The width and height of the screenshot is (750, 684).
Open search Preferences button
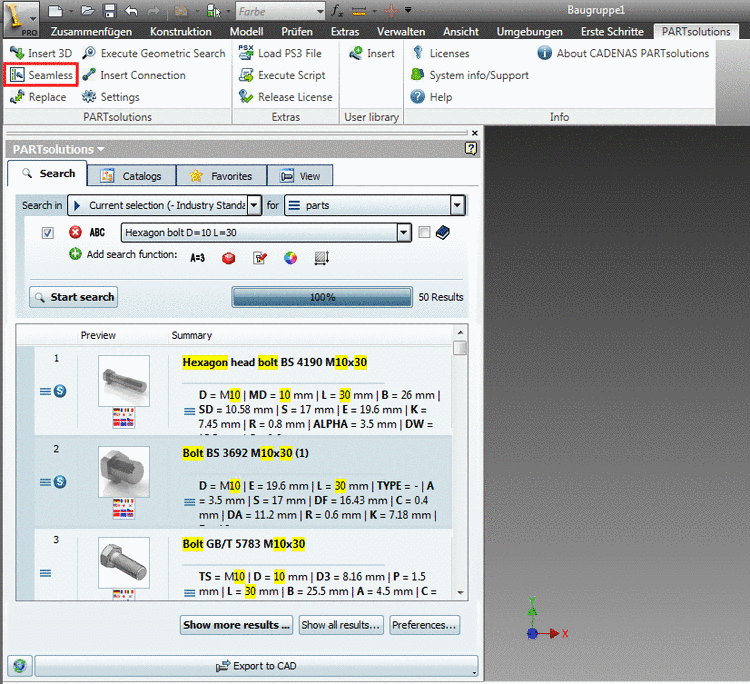[x=424, y=625]
